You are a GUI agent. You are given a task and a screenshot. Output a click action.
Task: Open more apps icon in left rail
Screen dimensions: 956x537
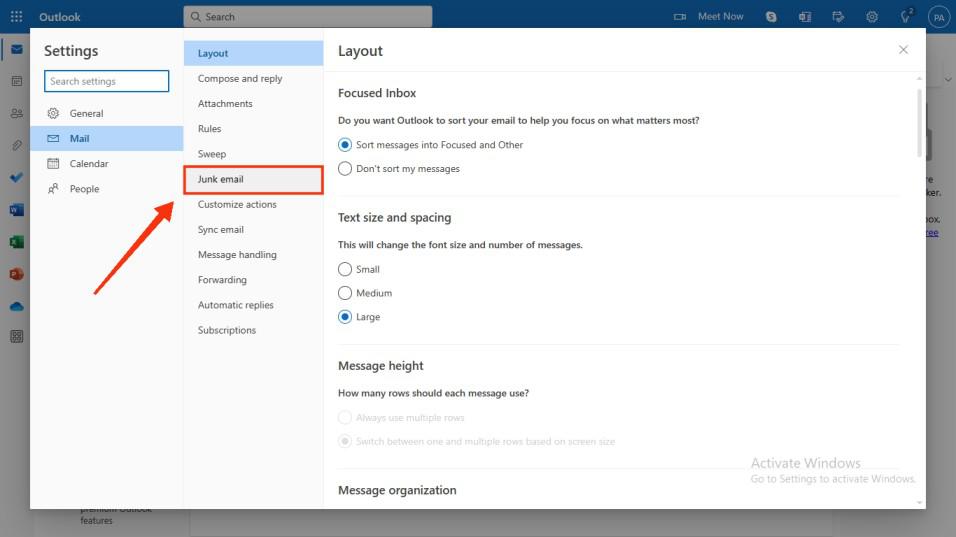tap(16, 336)
